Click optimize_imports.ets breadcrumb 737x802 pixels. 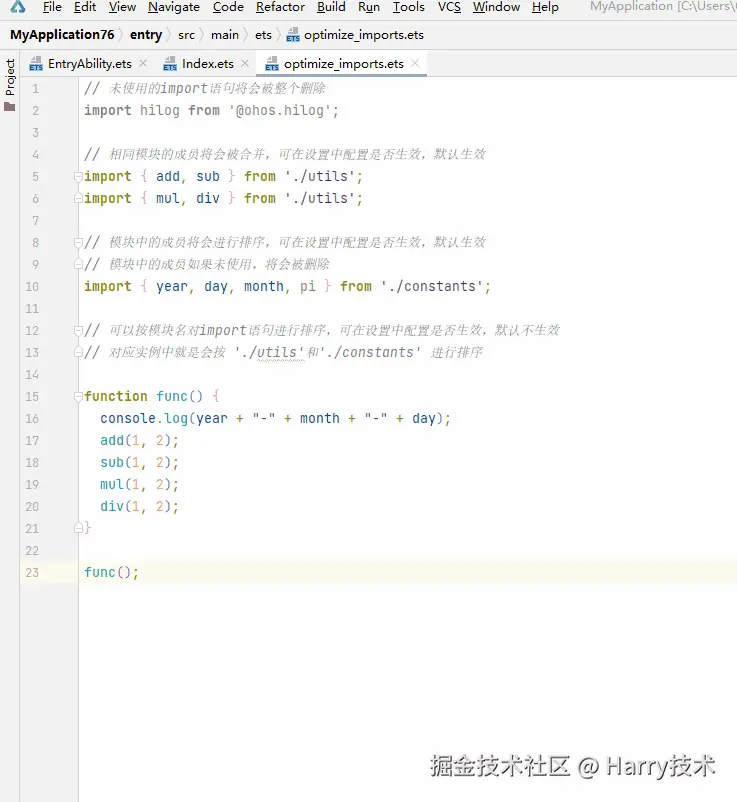364,35
